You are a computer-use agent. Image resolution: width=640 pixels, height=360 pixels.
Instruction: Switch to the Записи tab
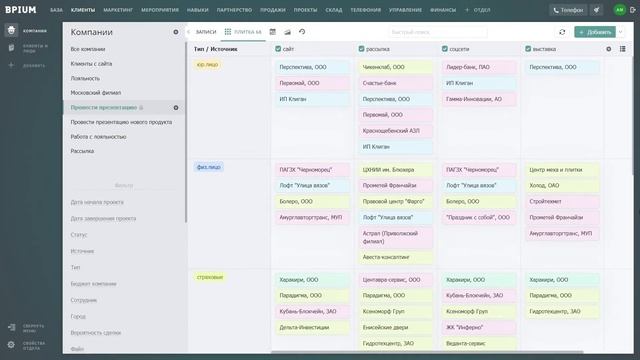[206, 32]
